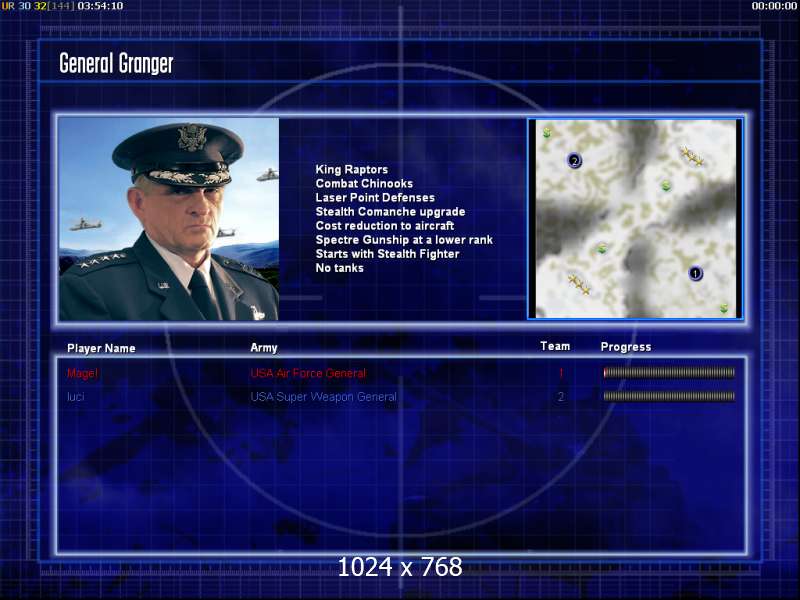The width and height of the screenshot is (800, 600).
Task: Click the 'Laser Point Defenses' line
Action: 375,197
